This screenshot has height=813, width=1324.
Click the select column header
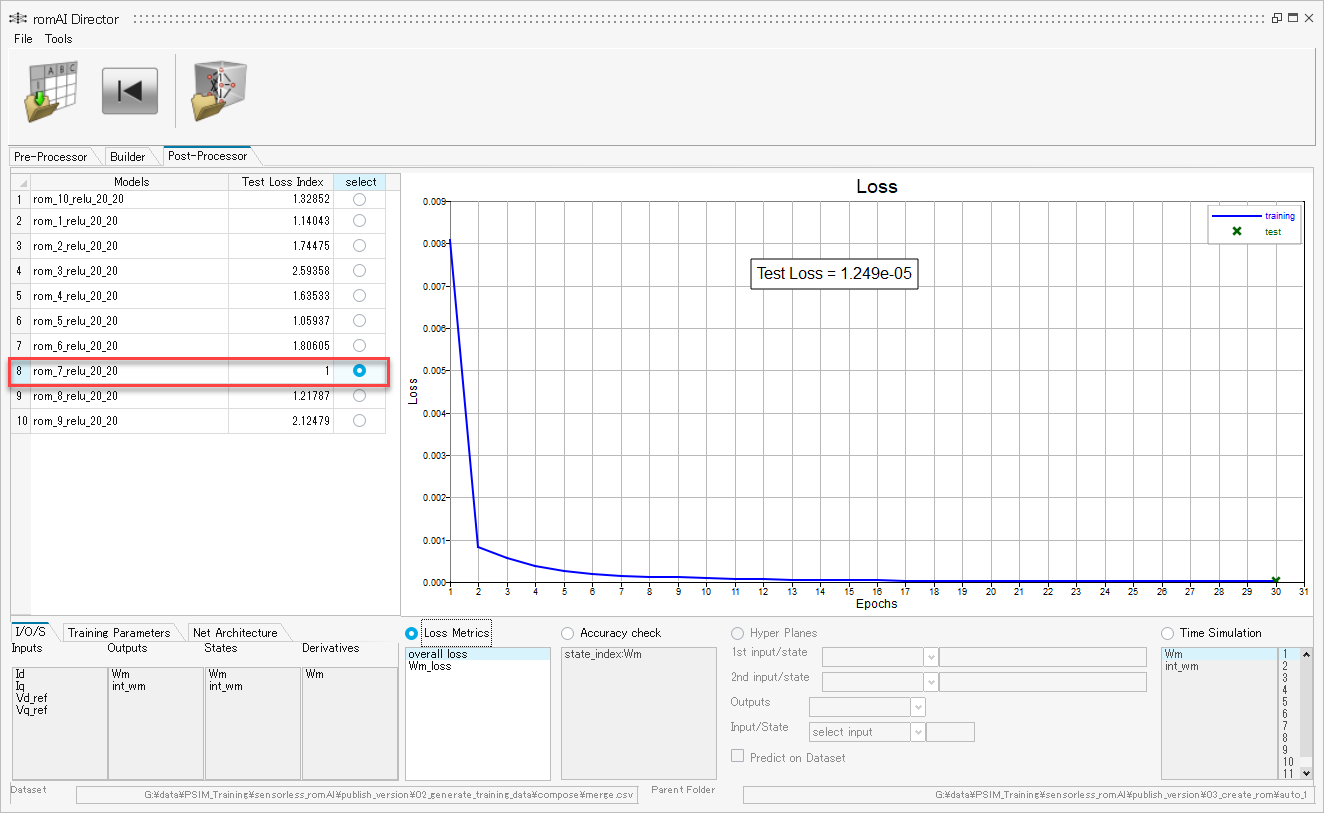pyautogui.click(x=360, y=182)
